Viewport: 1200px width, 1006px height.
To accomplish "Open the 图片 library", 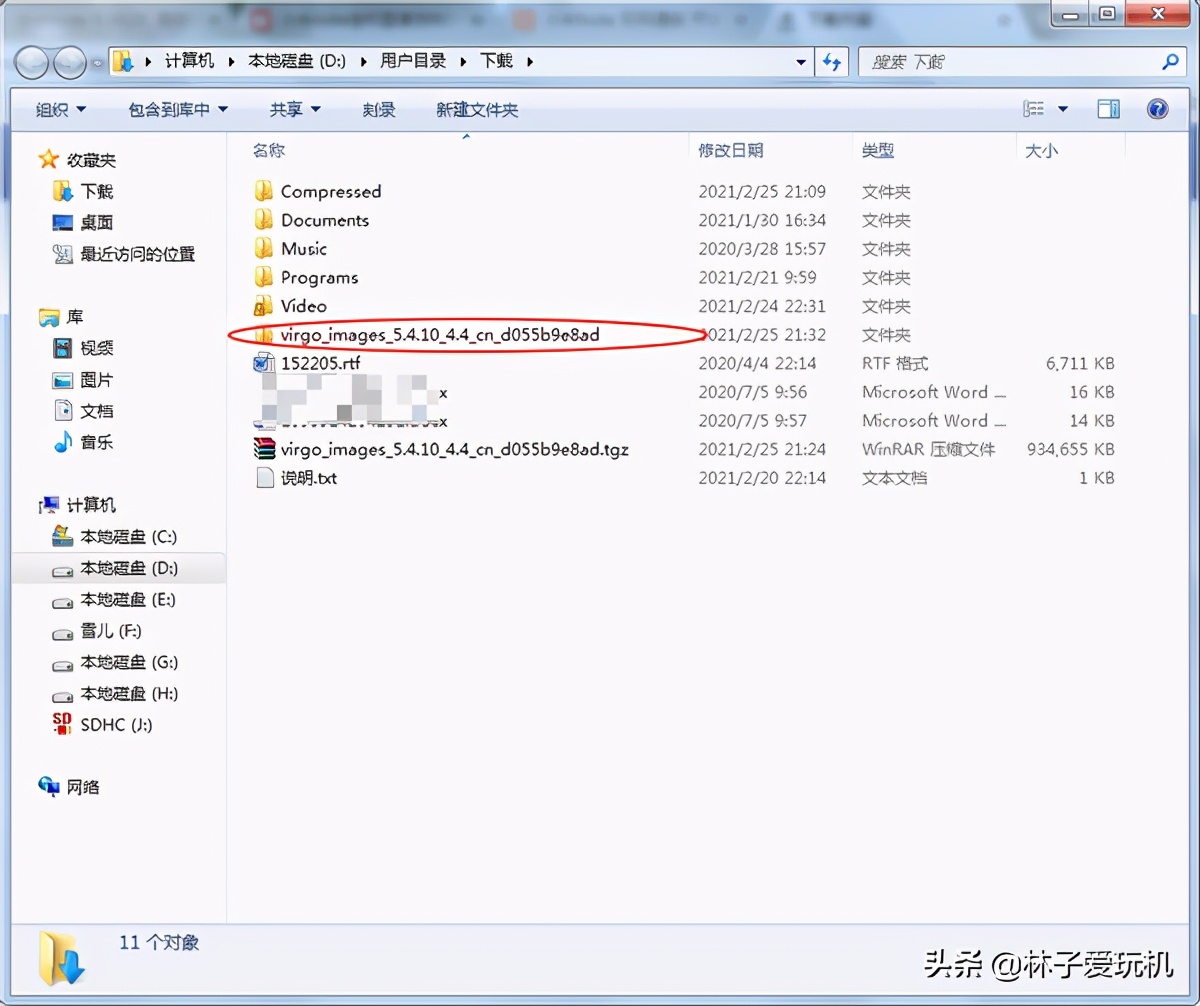I will pyautogui.click(x=96, y=380).
